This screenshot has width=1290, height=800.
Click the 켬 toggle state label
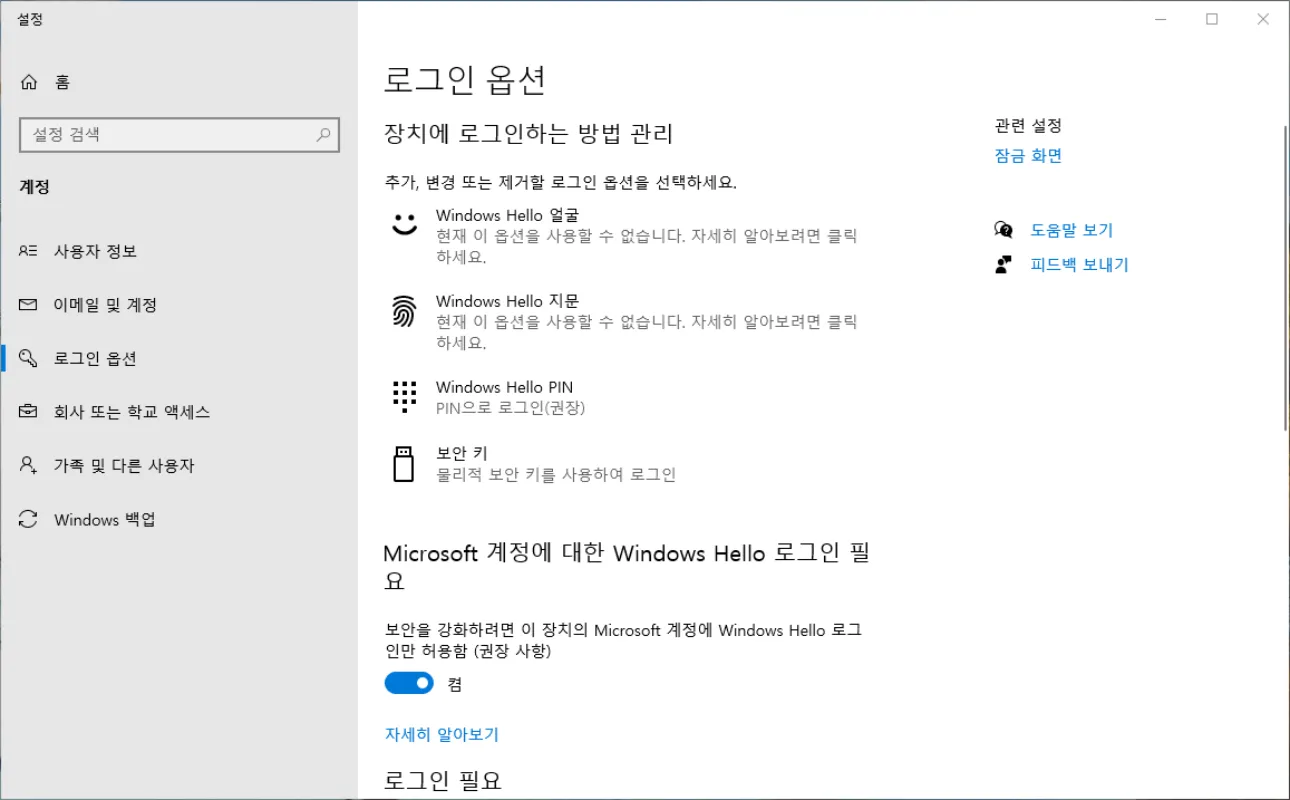(455, 684)
